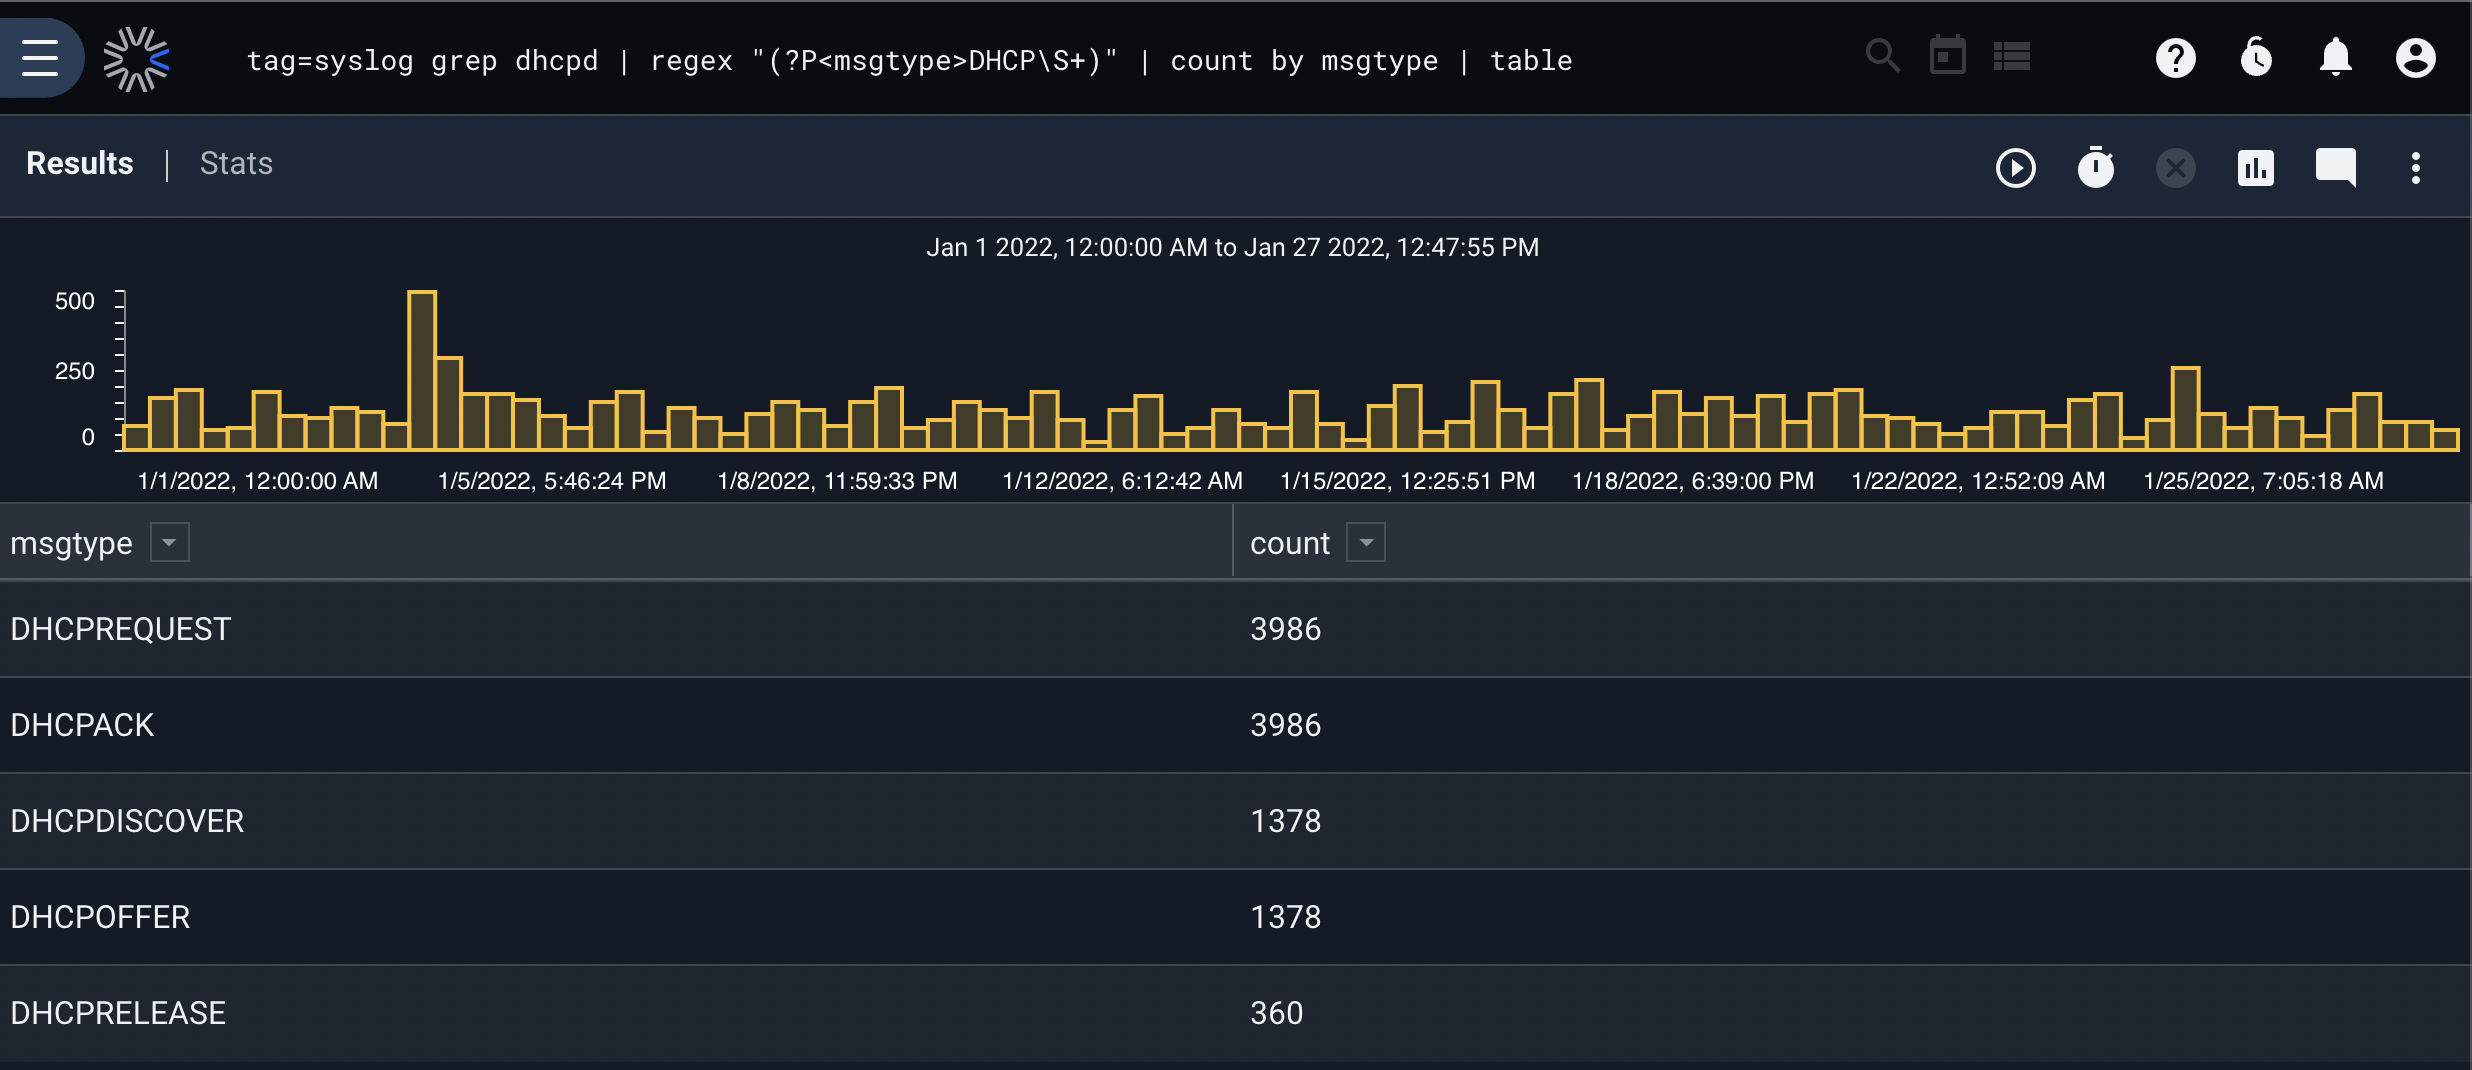Switch to the Stats tab

pyautogui.click(x=236, y=163)
